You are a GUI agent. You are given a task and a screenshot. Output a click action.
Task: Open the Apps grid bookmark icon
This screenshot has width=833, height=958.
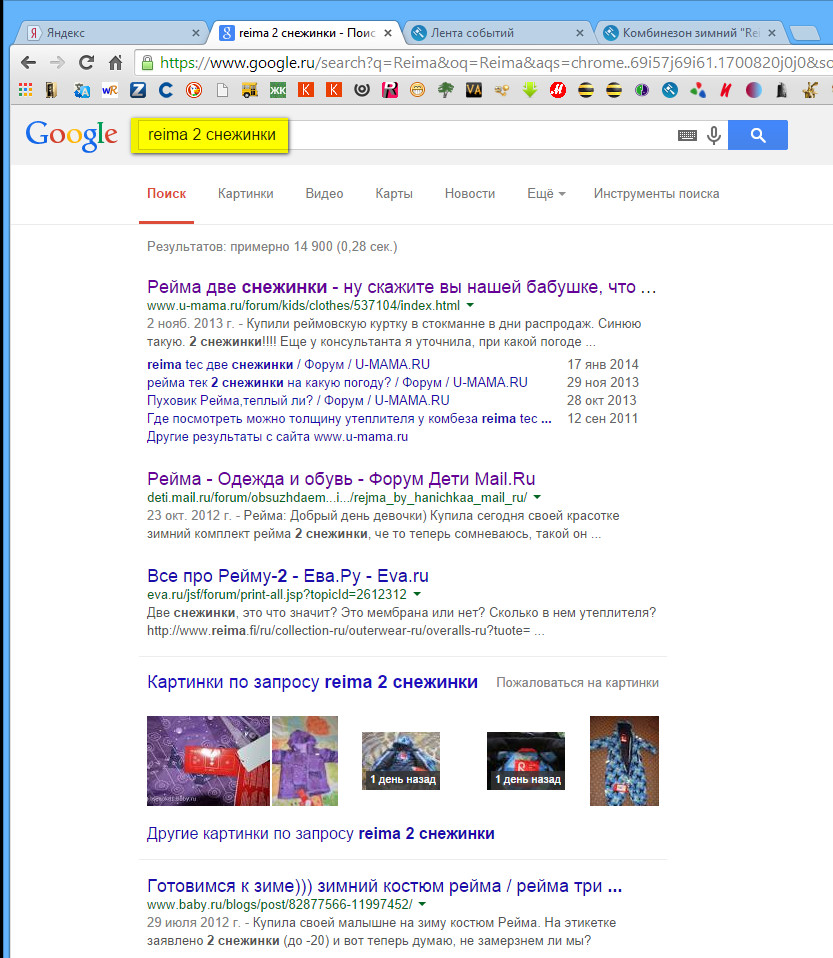tap(25, 90)
